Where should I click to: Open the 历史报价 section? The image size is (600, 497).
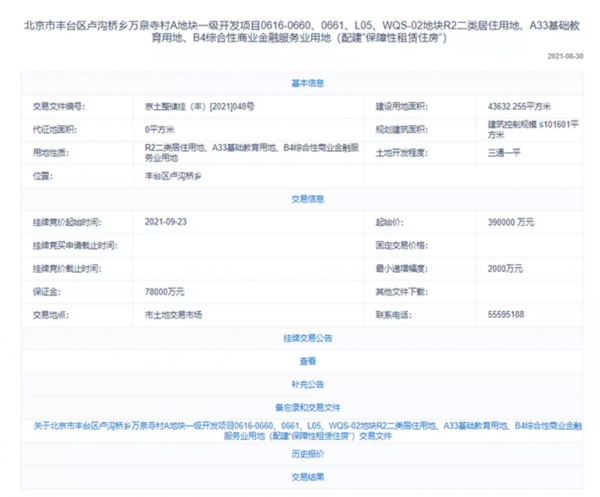tap(308, 454)
